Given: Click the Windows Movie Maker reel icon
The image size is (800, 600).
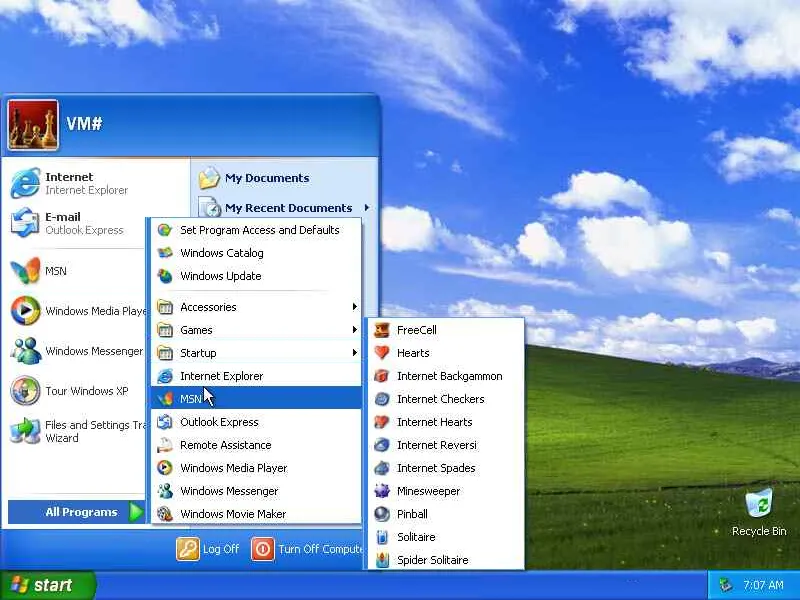Looking at the screenshot, I should click(x=165, y=514).
